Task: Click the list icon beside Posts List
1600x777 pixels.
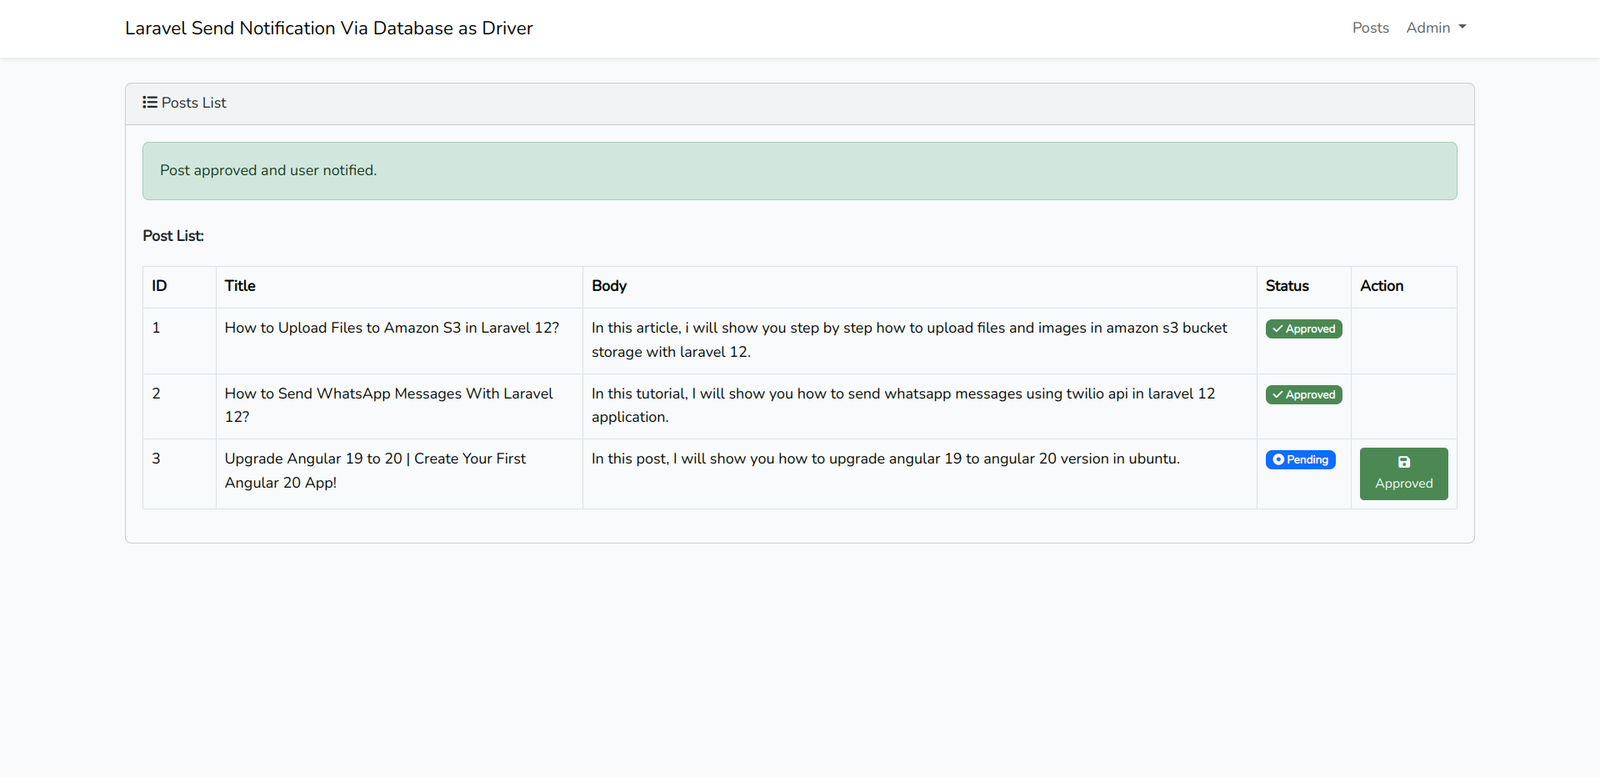Action: tap(150, 102)
